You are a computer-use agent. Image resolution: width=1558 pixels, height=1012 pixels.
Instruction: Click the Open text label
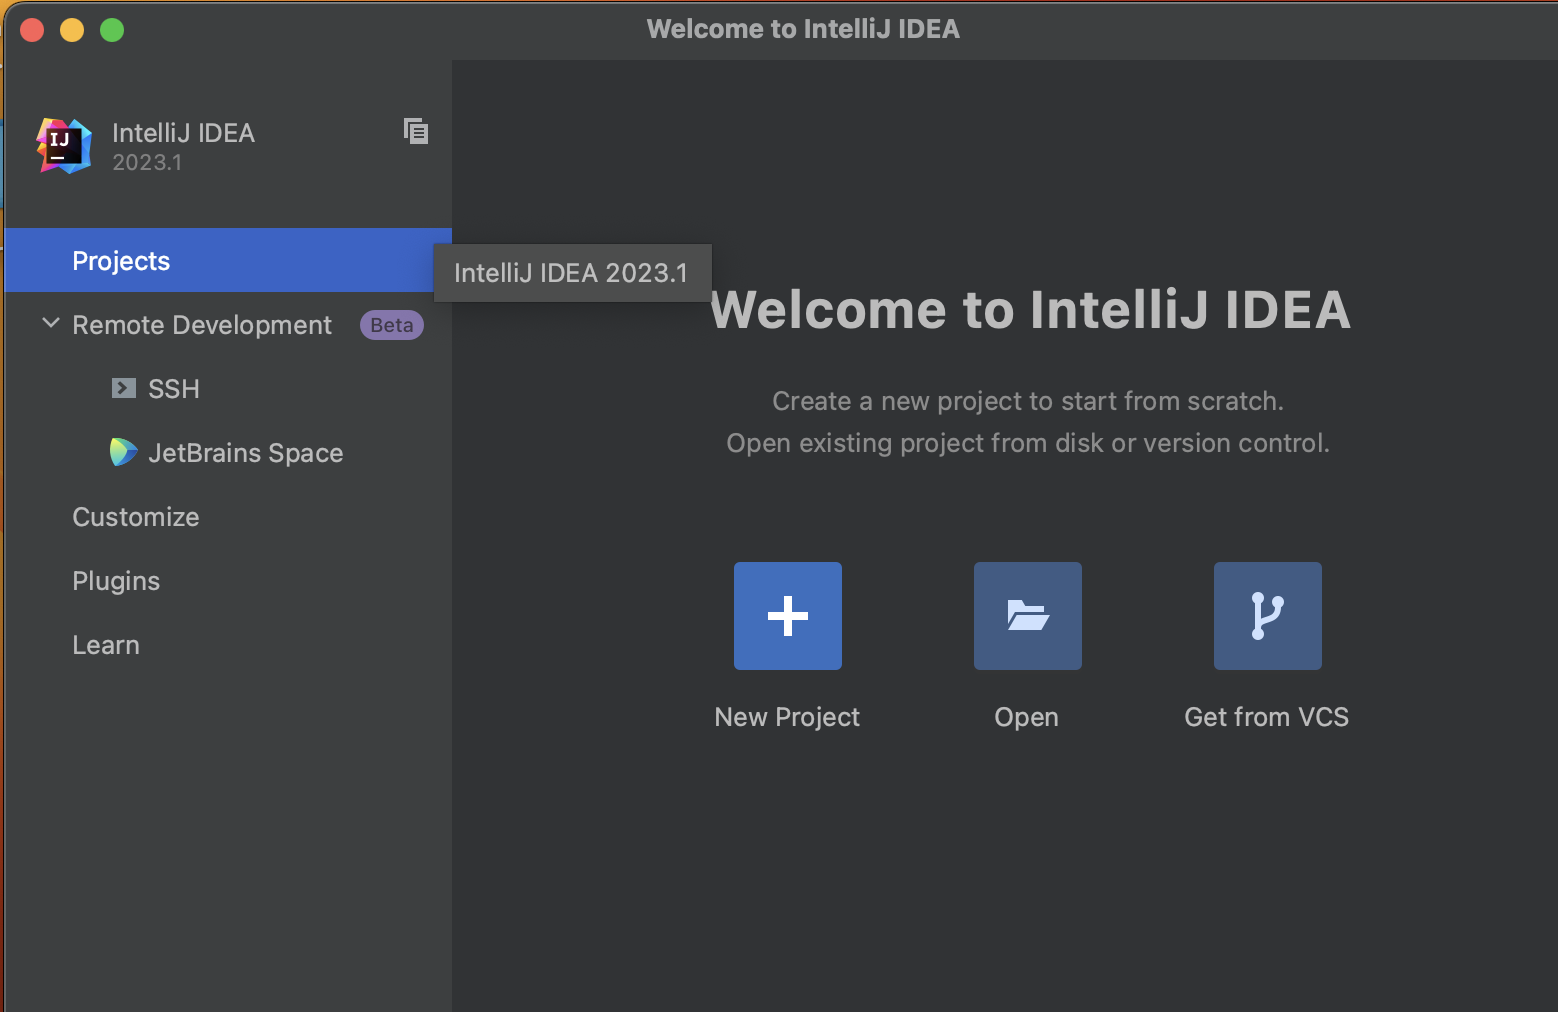(x=1026, y=717)
